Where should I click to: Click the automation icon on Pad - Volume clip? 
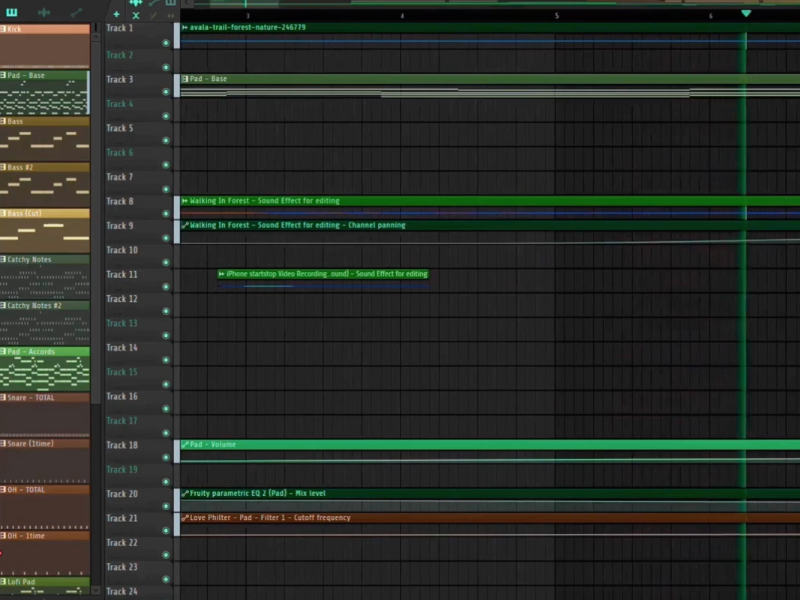185,444
